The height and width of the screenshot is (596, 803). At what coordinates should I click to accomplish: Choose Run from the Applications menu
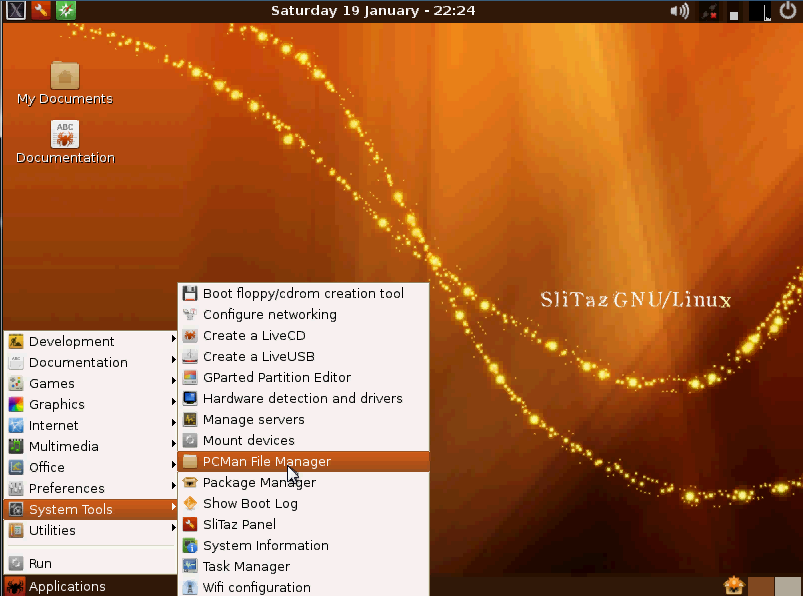(91, 564)
